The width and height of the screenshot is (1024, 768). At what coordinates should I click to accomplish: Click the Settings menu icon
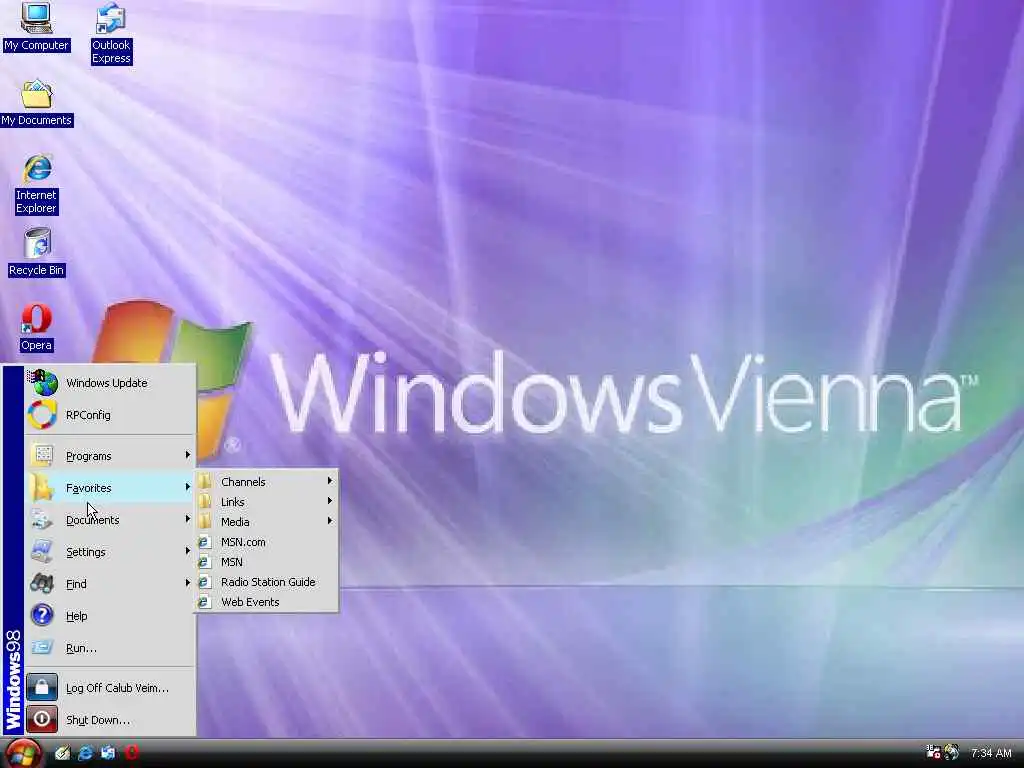[43, 551]
